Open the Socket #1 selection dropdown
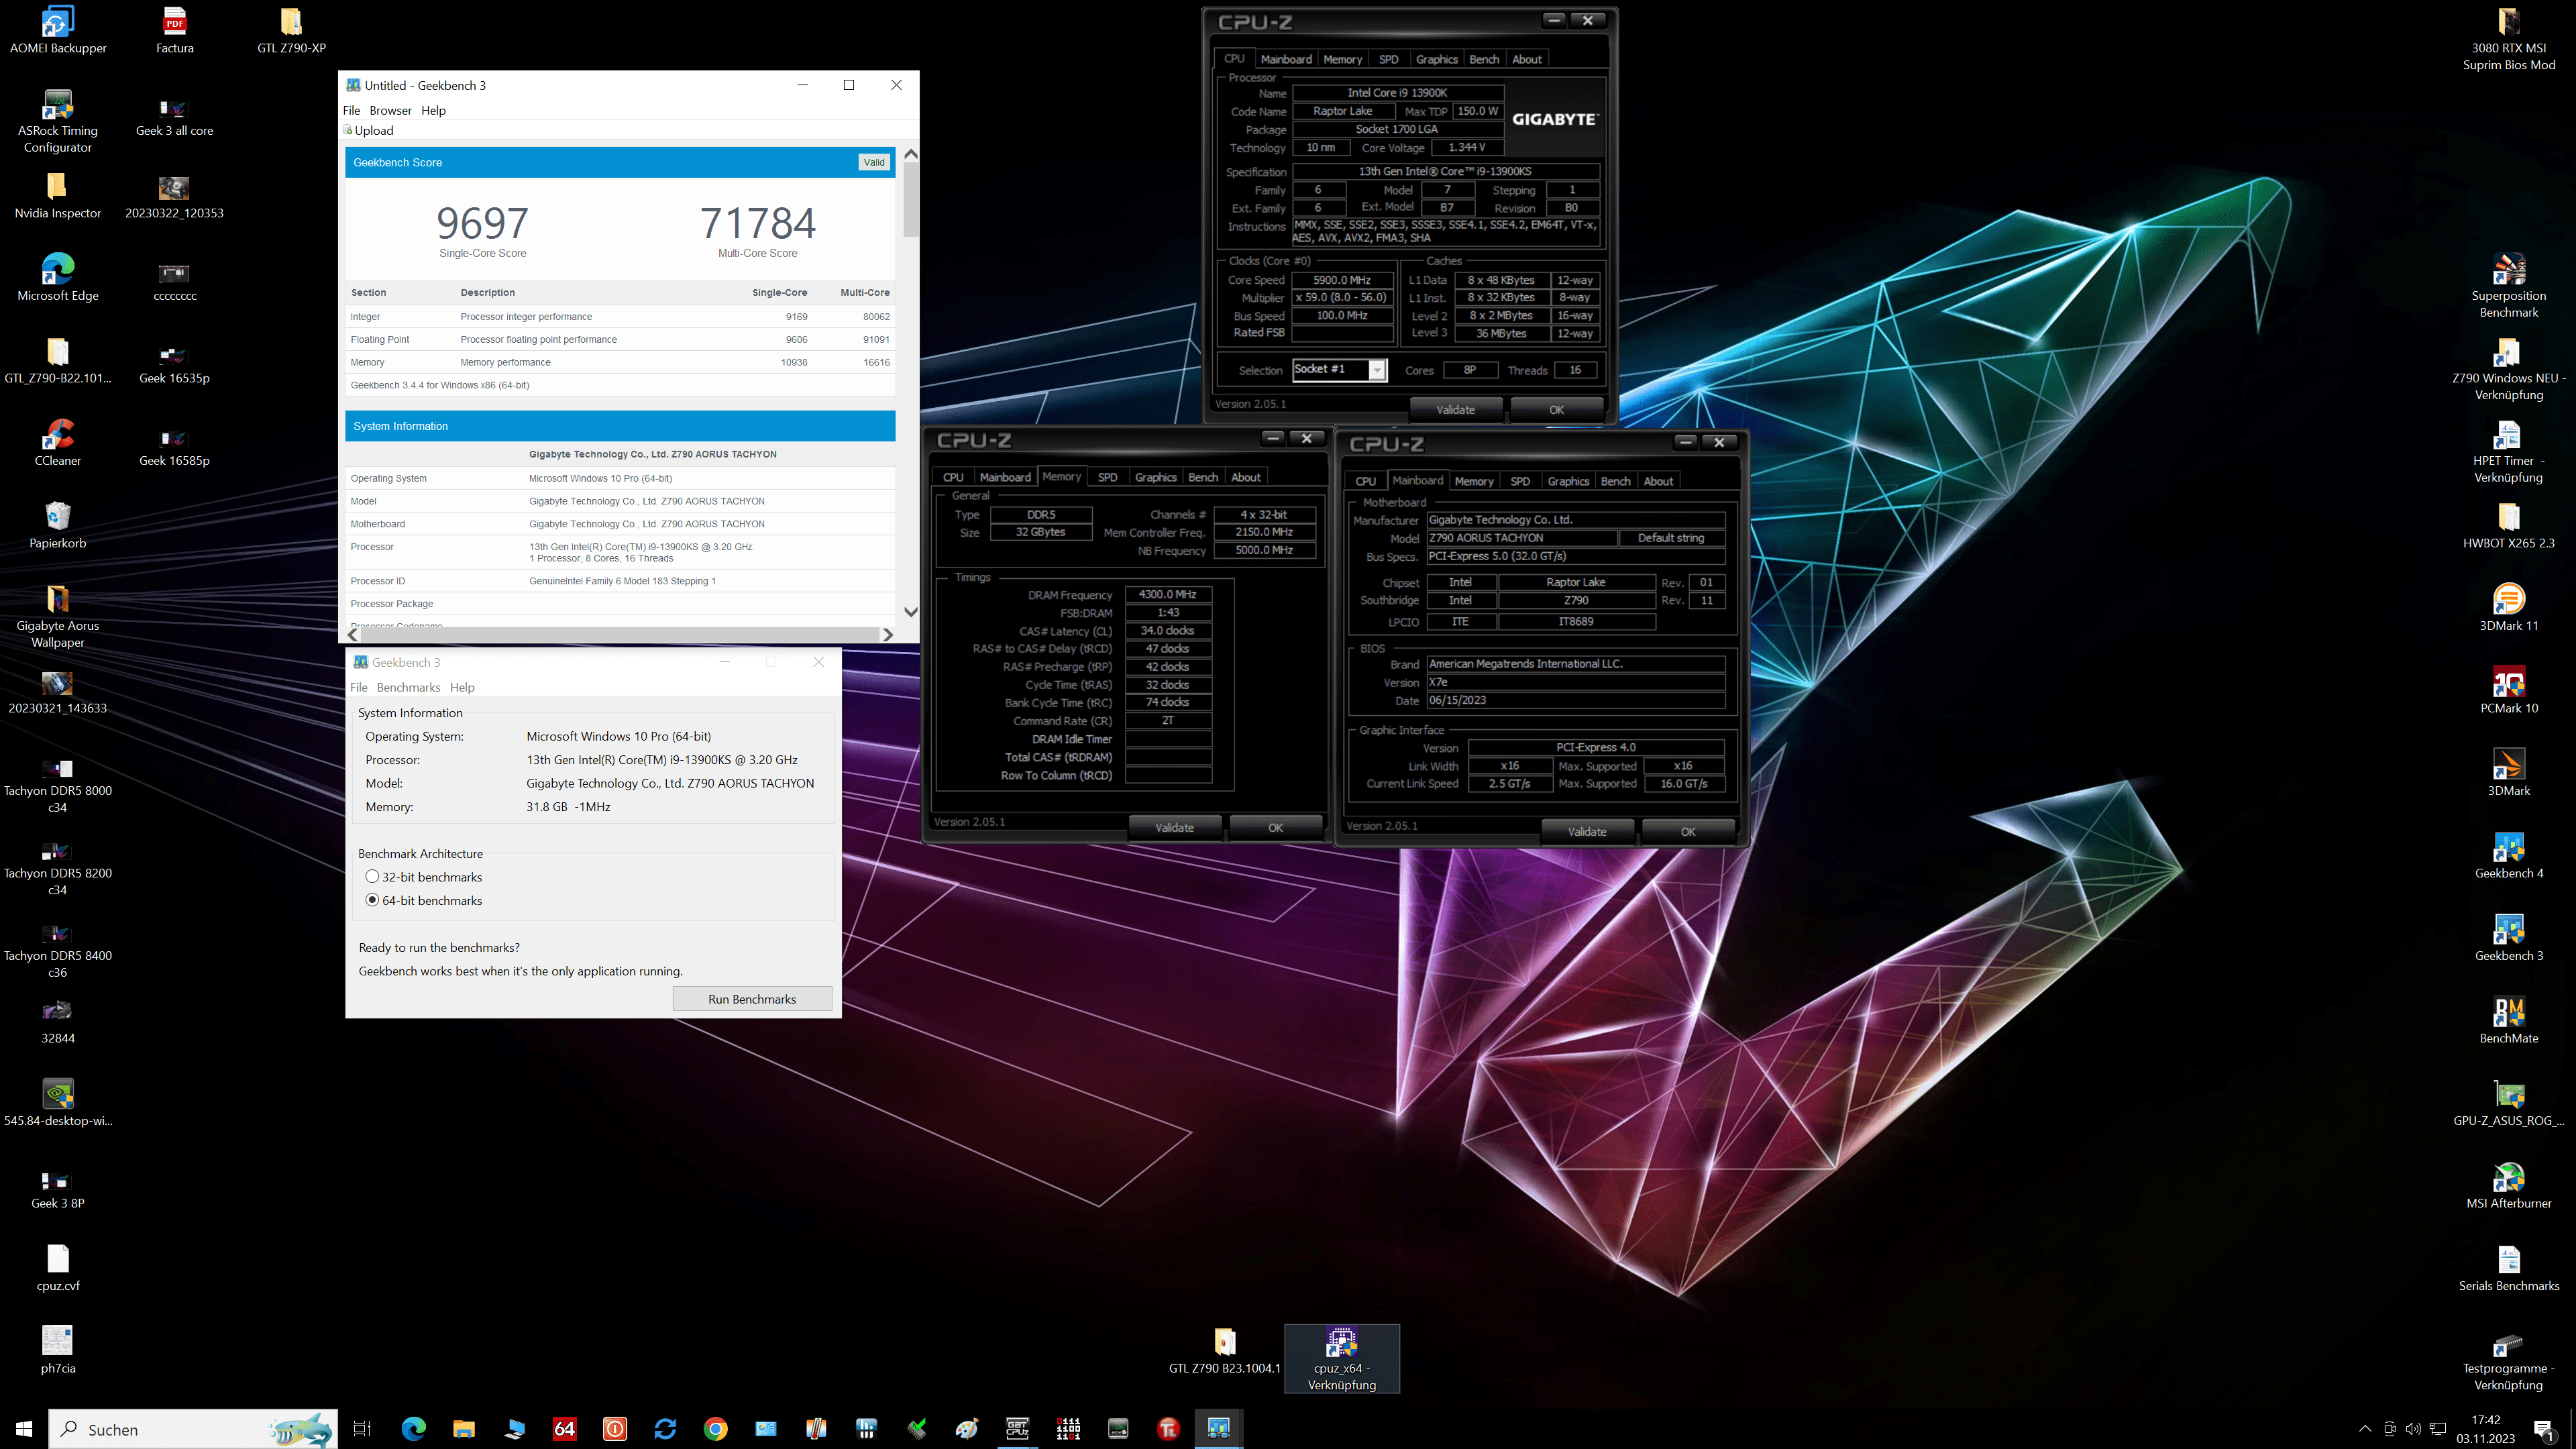This screenshot has width=2576, height=1449. (x=1377, y=370)
